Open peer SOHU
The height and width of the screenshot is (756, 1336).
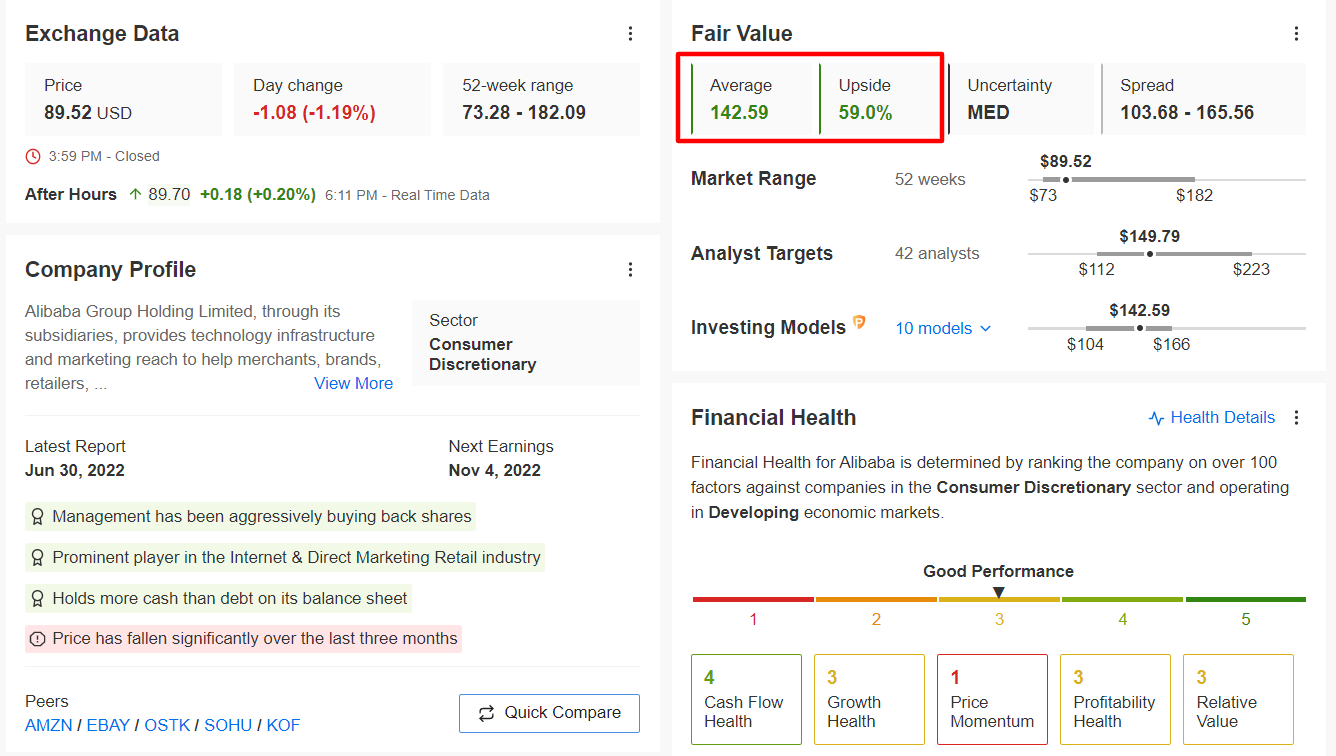click(x=228, y=725)
